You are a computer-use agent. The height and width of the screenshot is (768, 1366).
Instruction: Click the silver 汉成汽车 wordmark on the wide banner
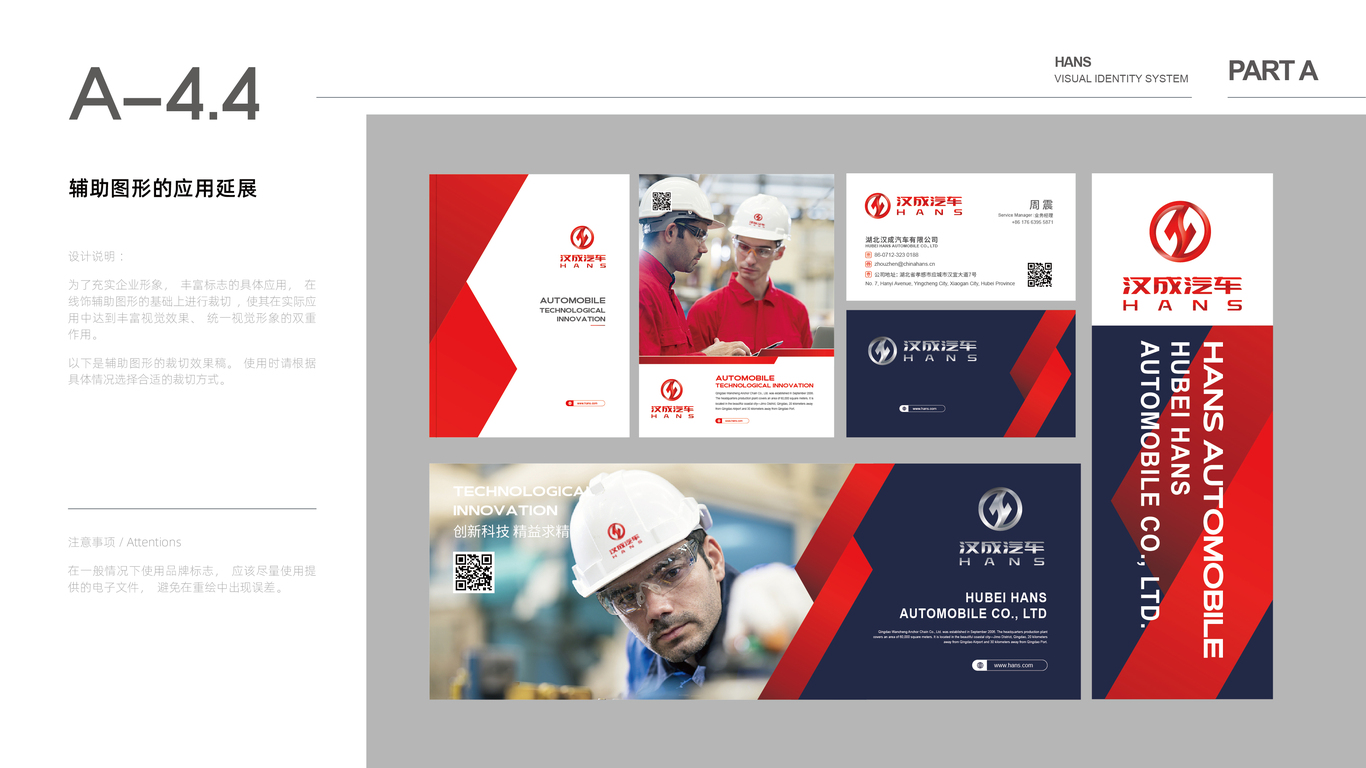tap(1002, 548)
